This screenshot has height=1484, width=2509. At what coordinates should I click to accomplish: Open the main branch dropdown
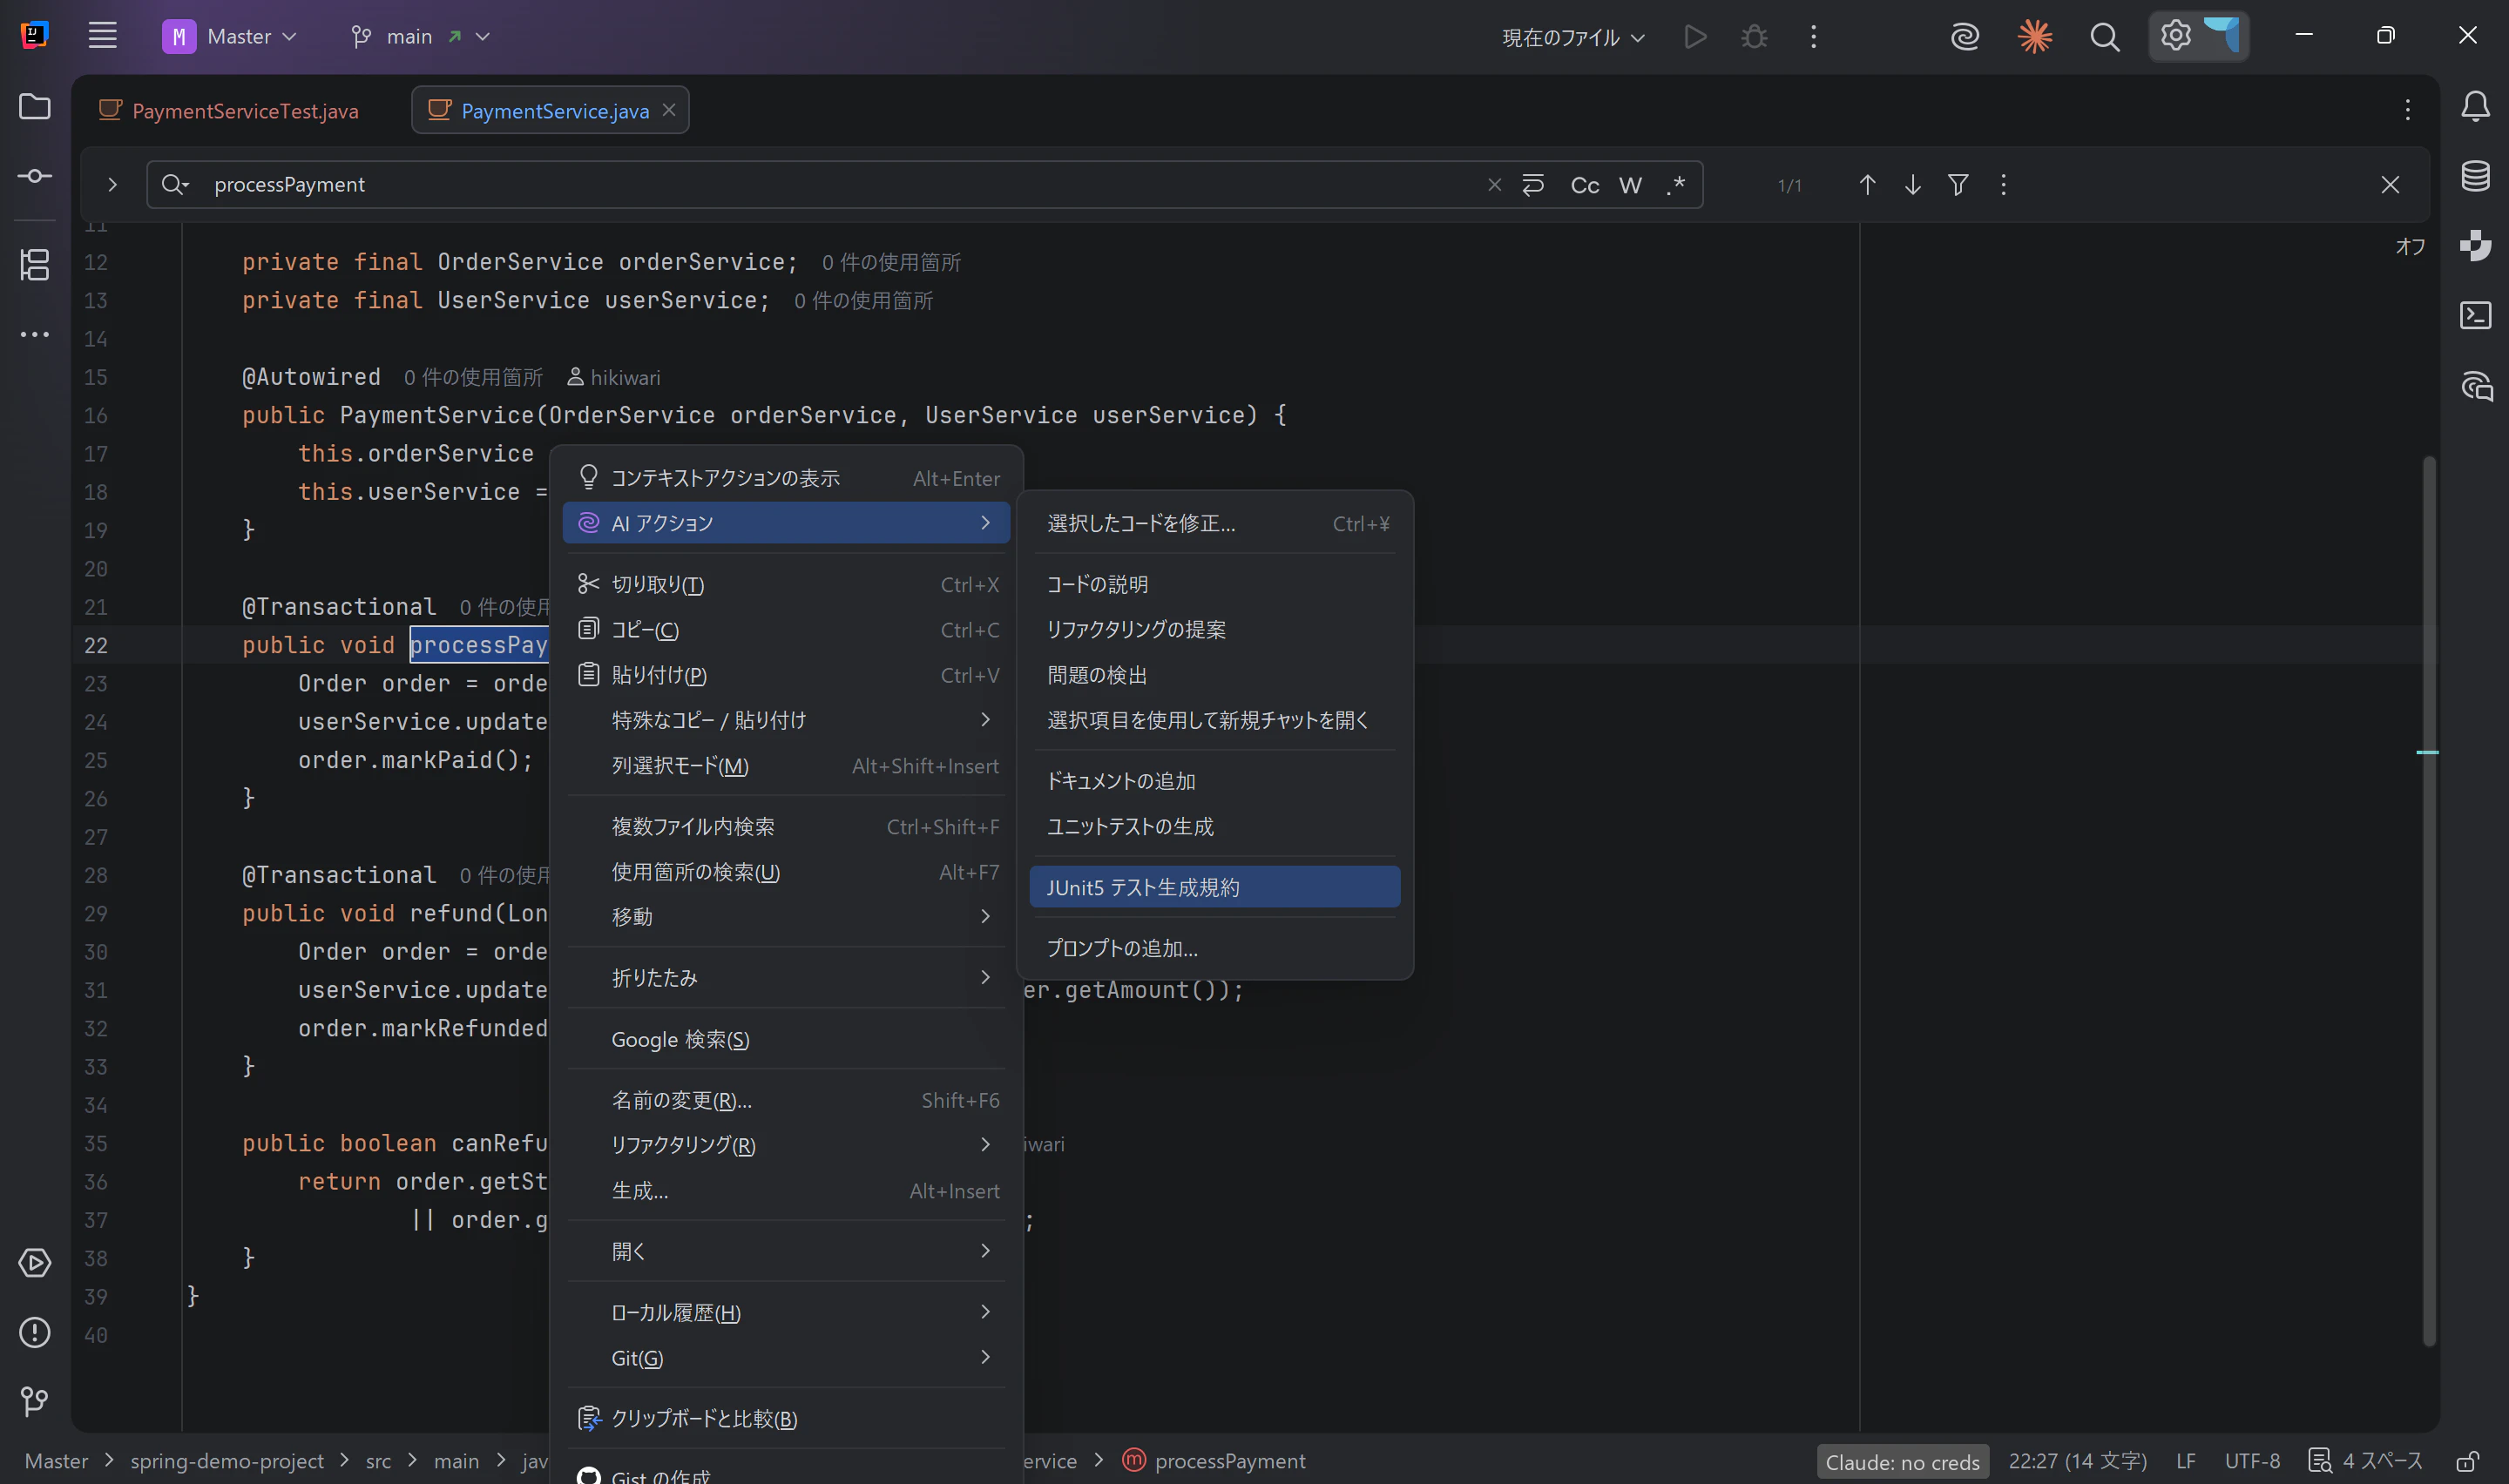420,37
